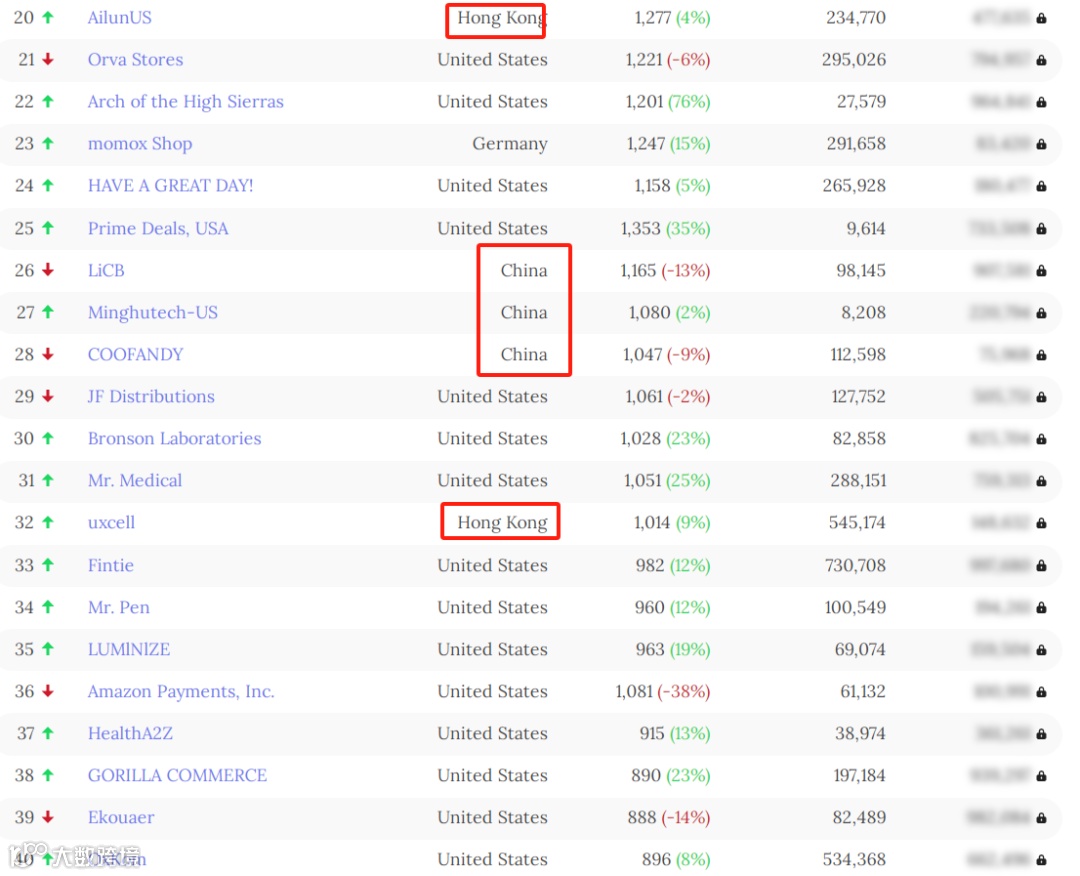This screenshot has width=1080, height=876.
Task: Click the lock icon in Mr. Pen row
Action: pos(1041,608)
